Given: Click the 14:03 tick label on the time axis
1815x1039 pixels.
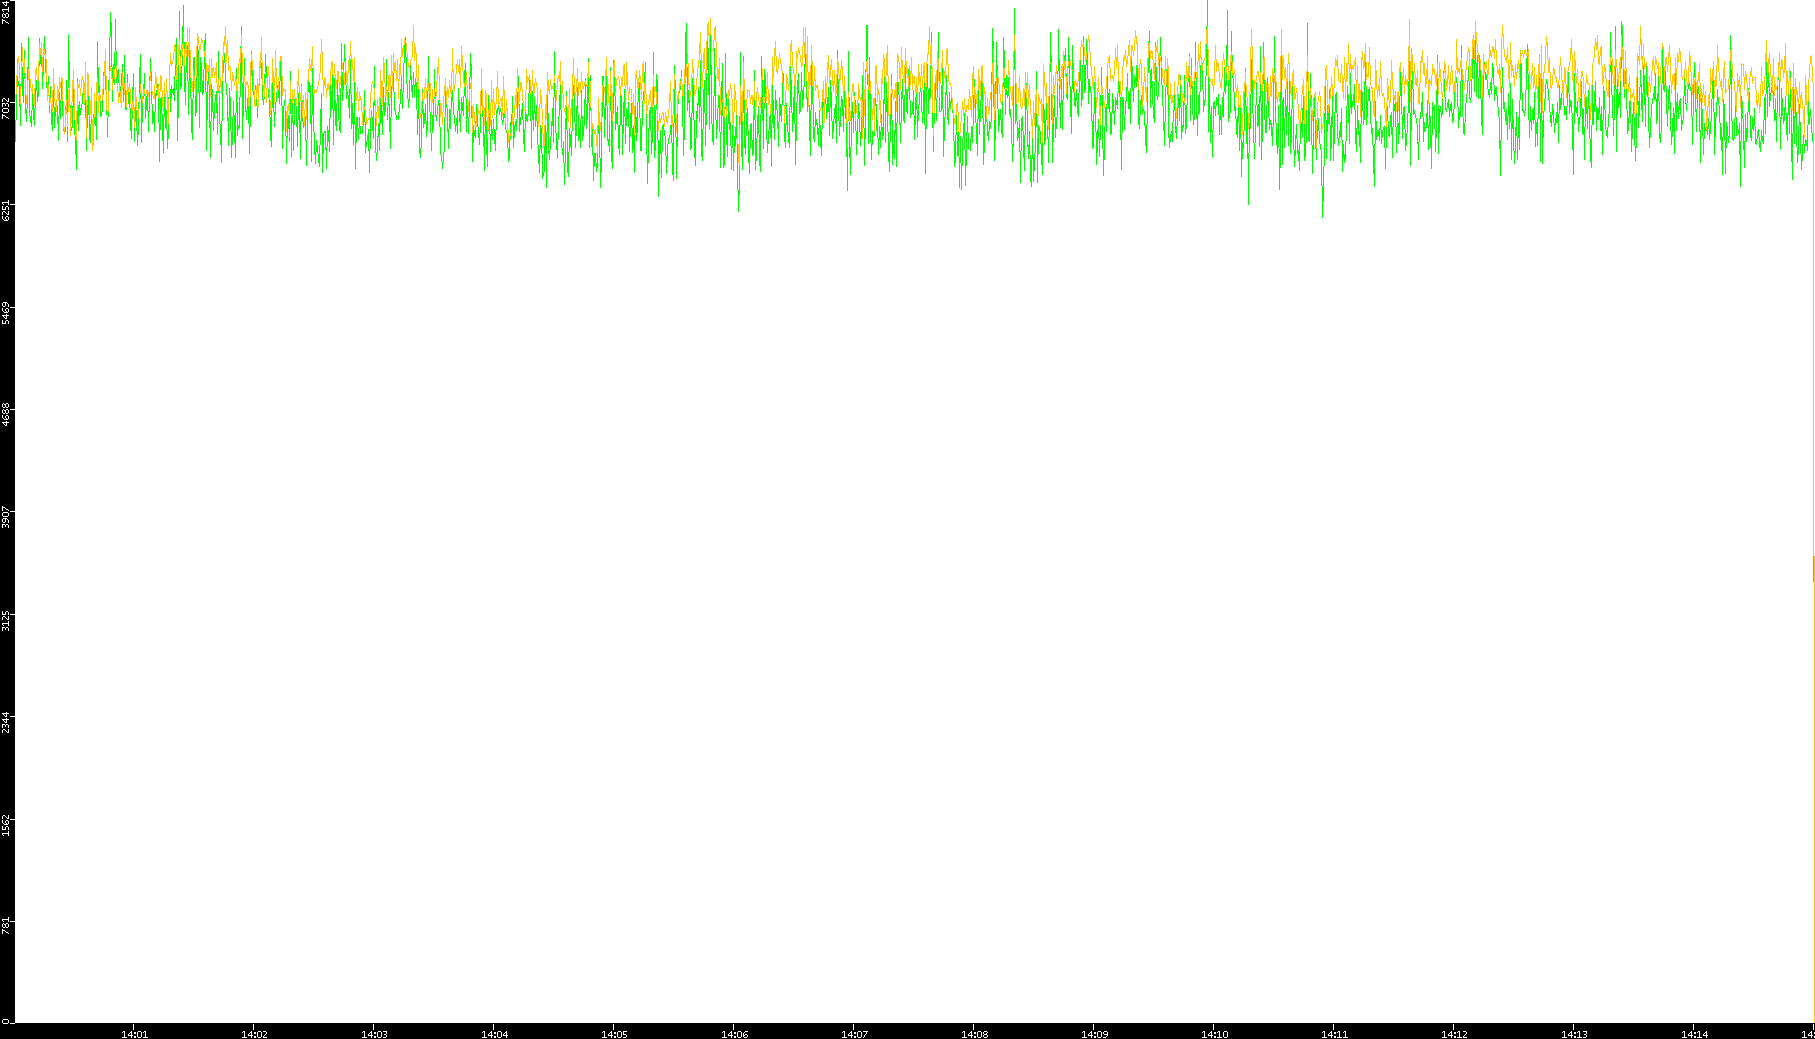Looking at the screenshot, I should click(374, 1034).
